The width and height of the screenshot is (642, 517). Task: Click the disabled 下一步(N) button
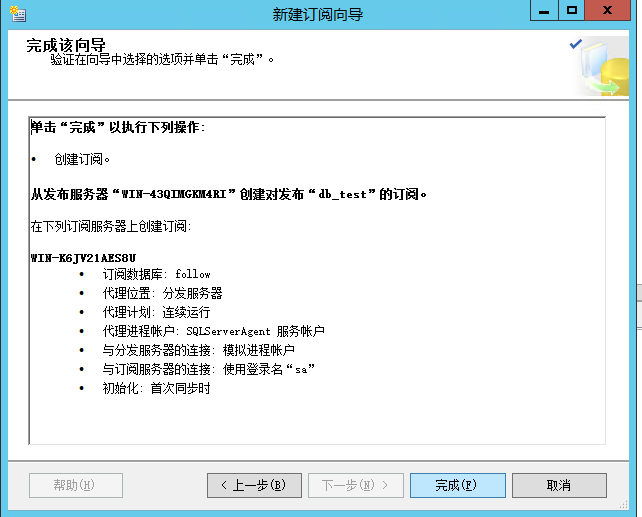click(356, 485)
